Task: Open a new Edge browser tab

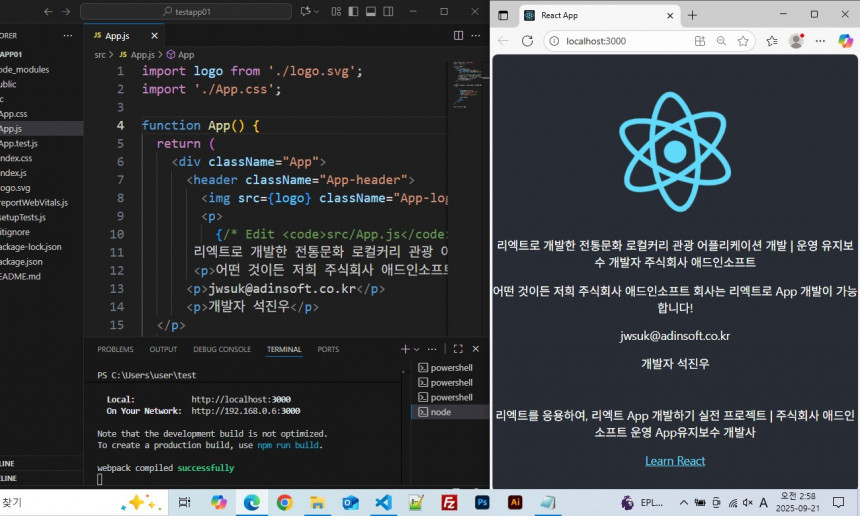Action: click(x=692, y=15)
